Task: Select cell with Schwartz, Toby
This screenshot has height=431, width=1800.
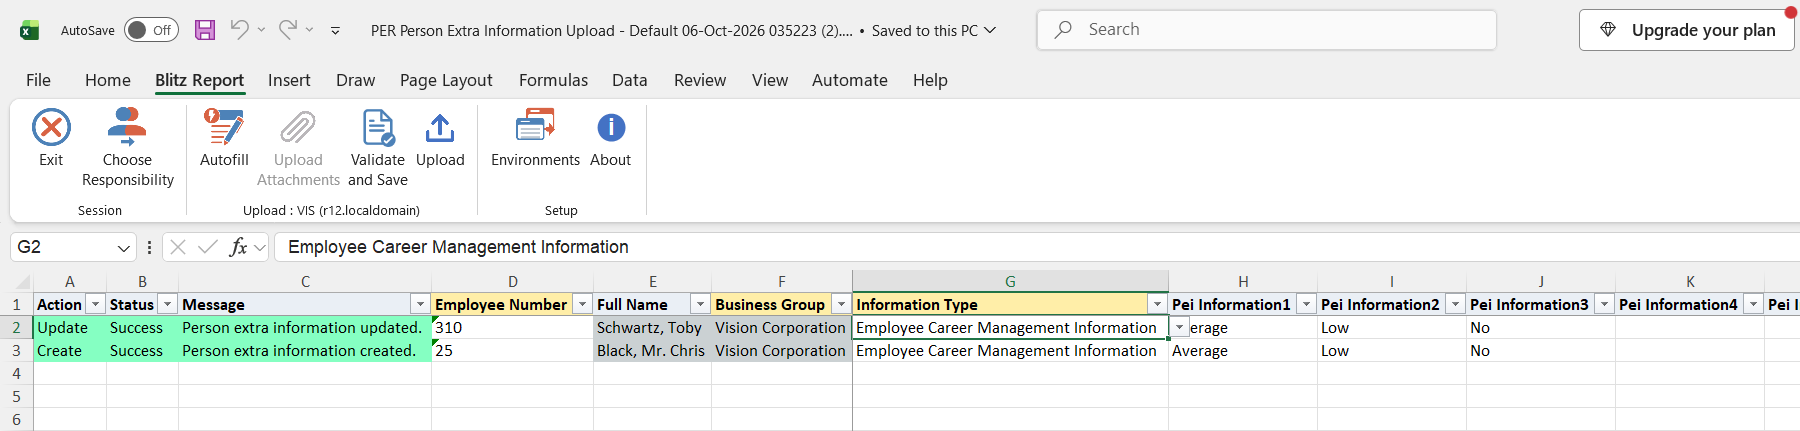Action: click(x=652, y=328)
